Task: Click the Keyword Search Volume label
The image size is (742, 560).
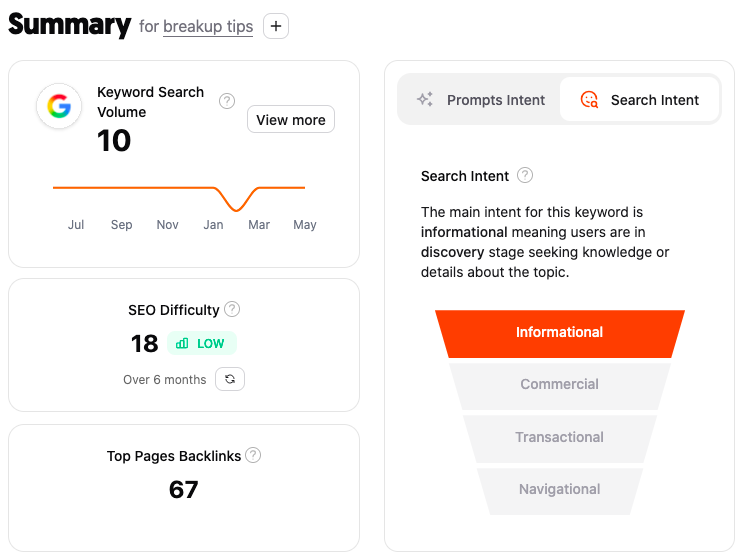Action: (x=150, y=102)
